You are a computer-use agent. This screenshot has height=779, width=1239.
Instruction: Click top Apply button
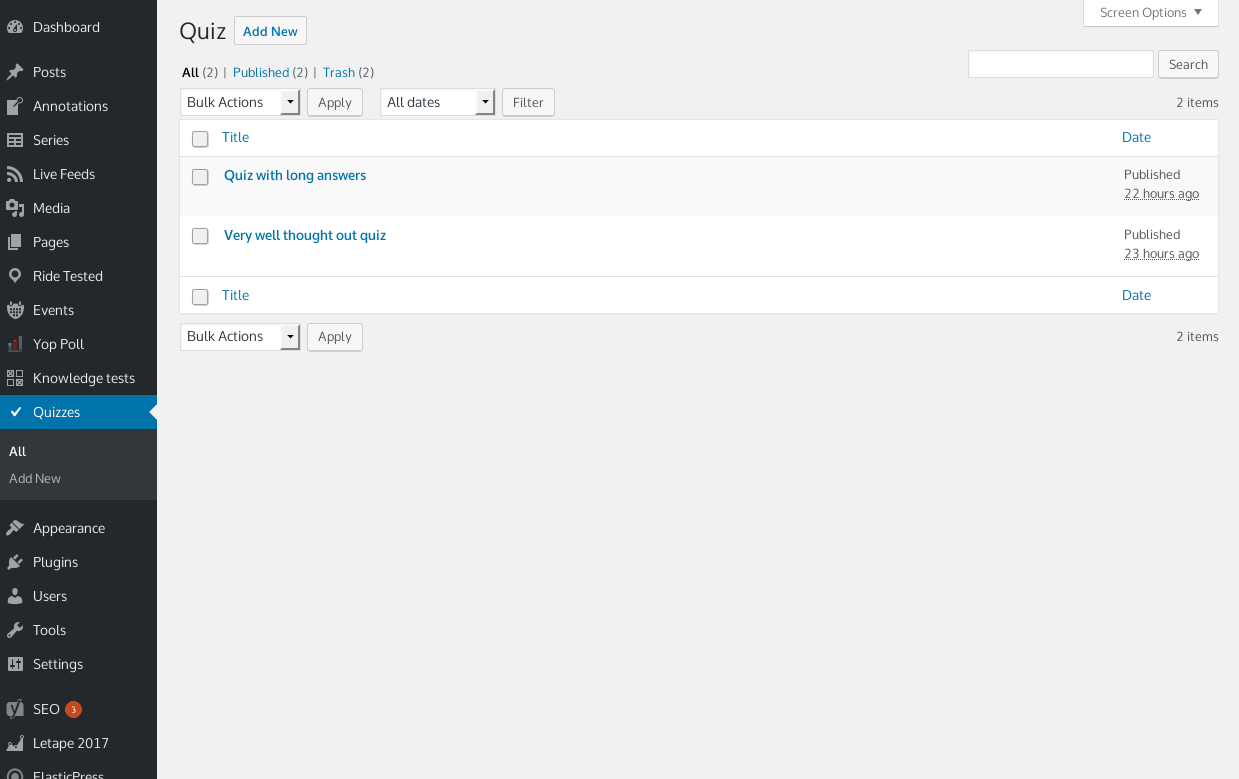click(334, 102)
